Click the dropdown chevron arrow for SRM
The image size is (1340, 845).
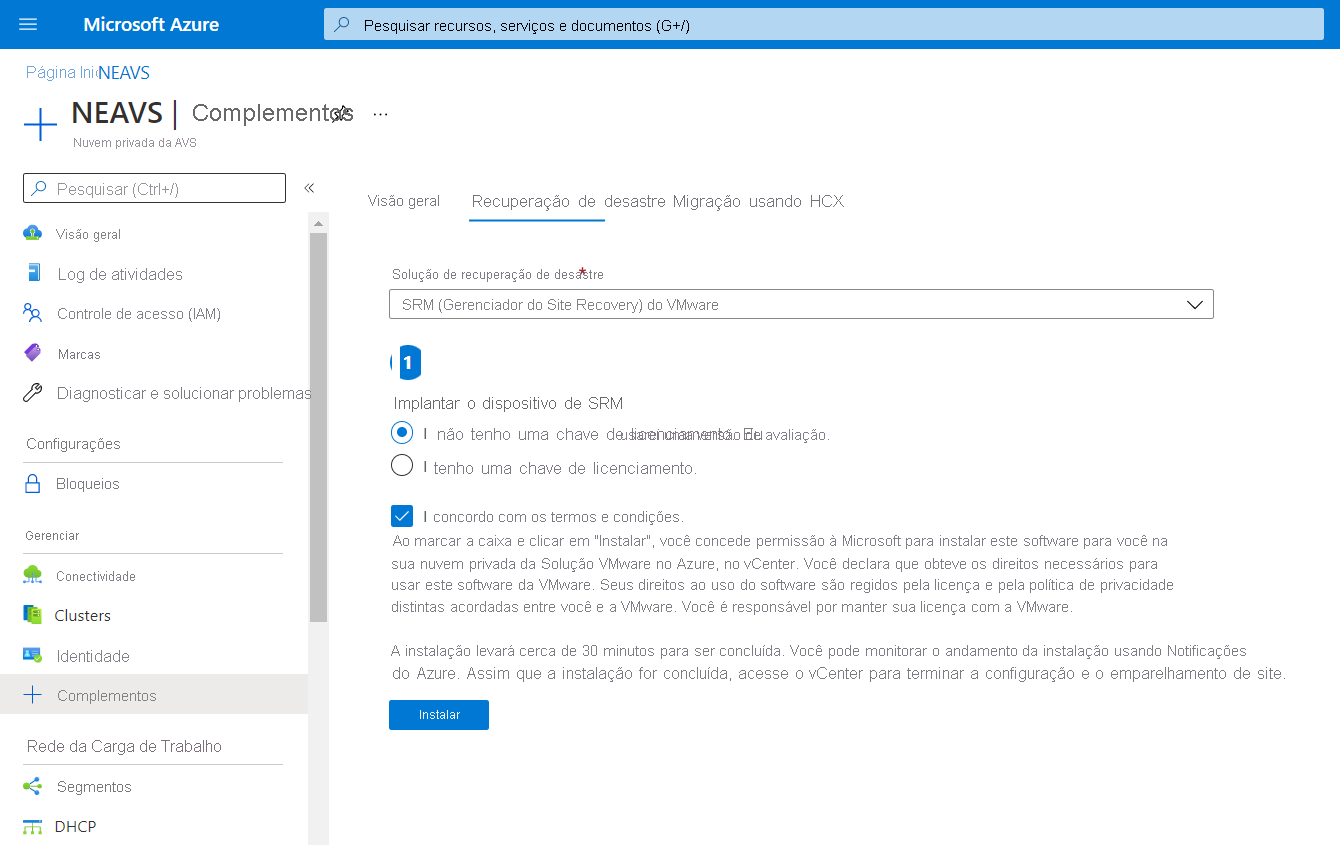1194,305
